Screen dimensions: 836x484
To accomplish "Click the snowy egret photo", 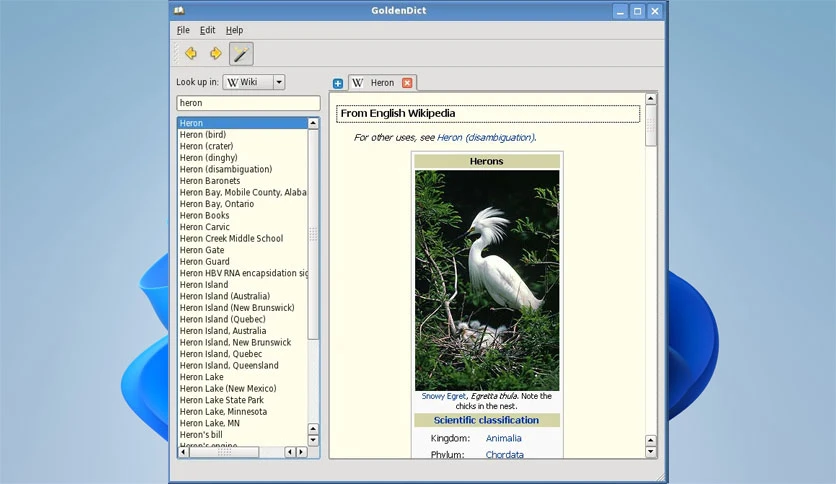I will pos(487,280).
